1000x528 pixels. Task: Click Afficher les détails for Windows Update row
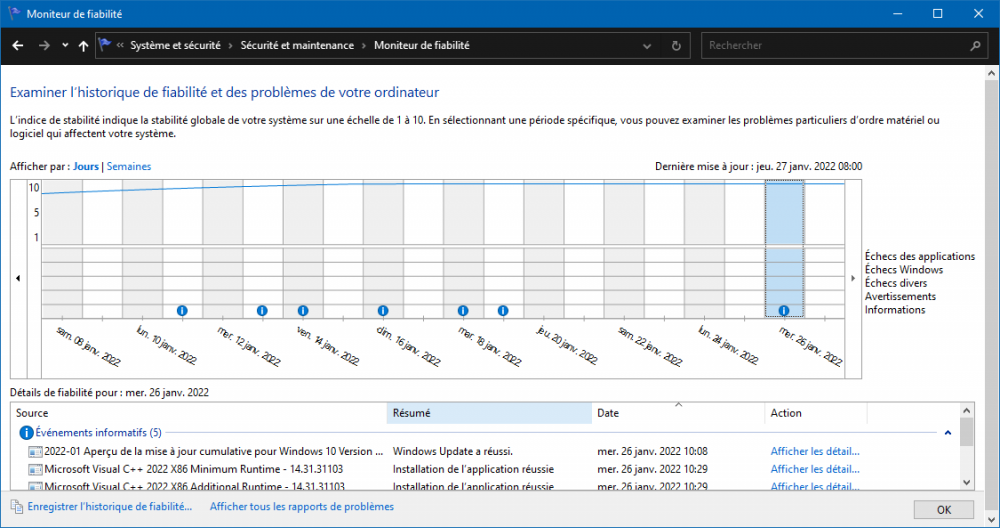click(x=814, y=451)
